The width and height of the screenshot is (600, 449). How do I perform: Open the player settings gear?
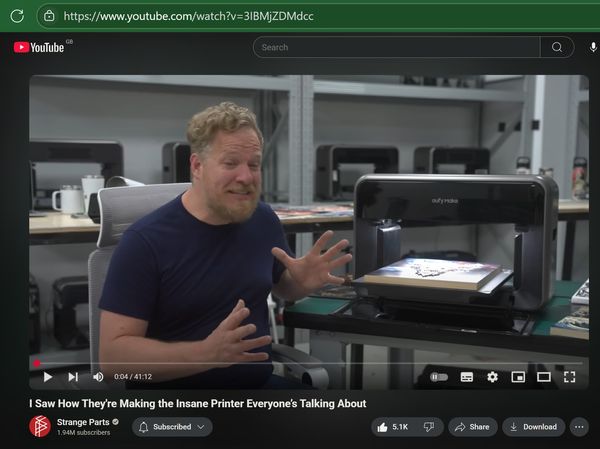(492, 377)
